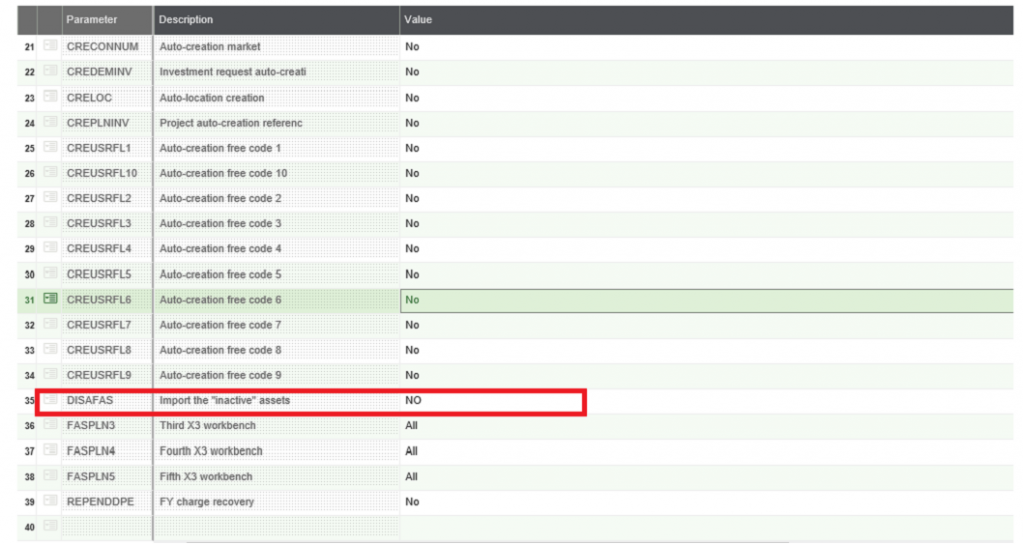Select row number 21
The width and height of the screenshot is (1024, 544).
[29, 47]
